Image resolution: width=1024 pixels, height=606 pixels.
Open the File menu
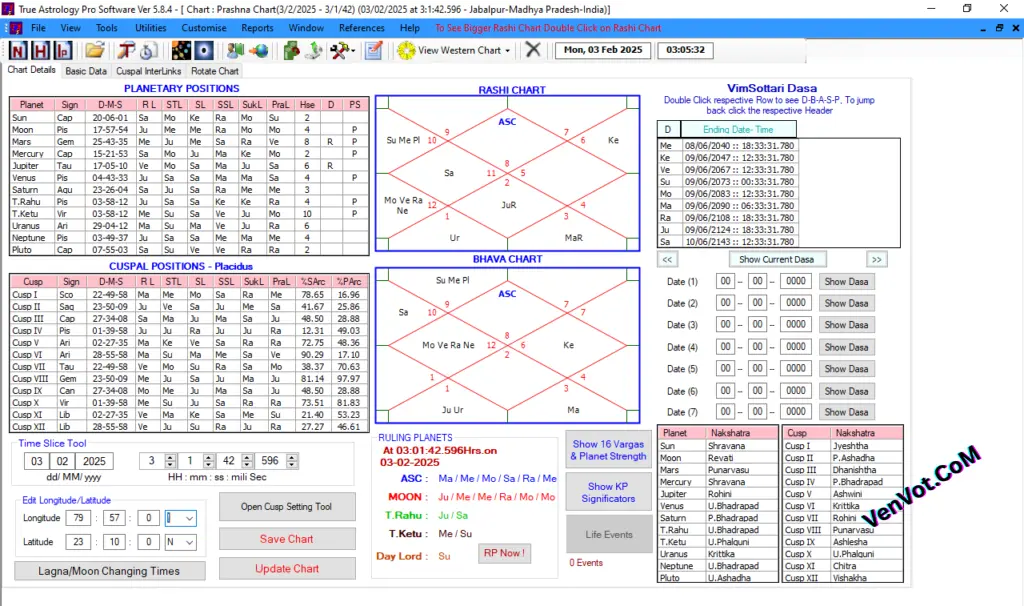[39, 28]
